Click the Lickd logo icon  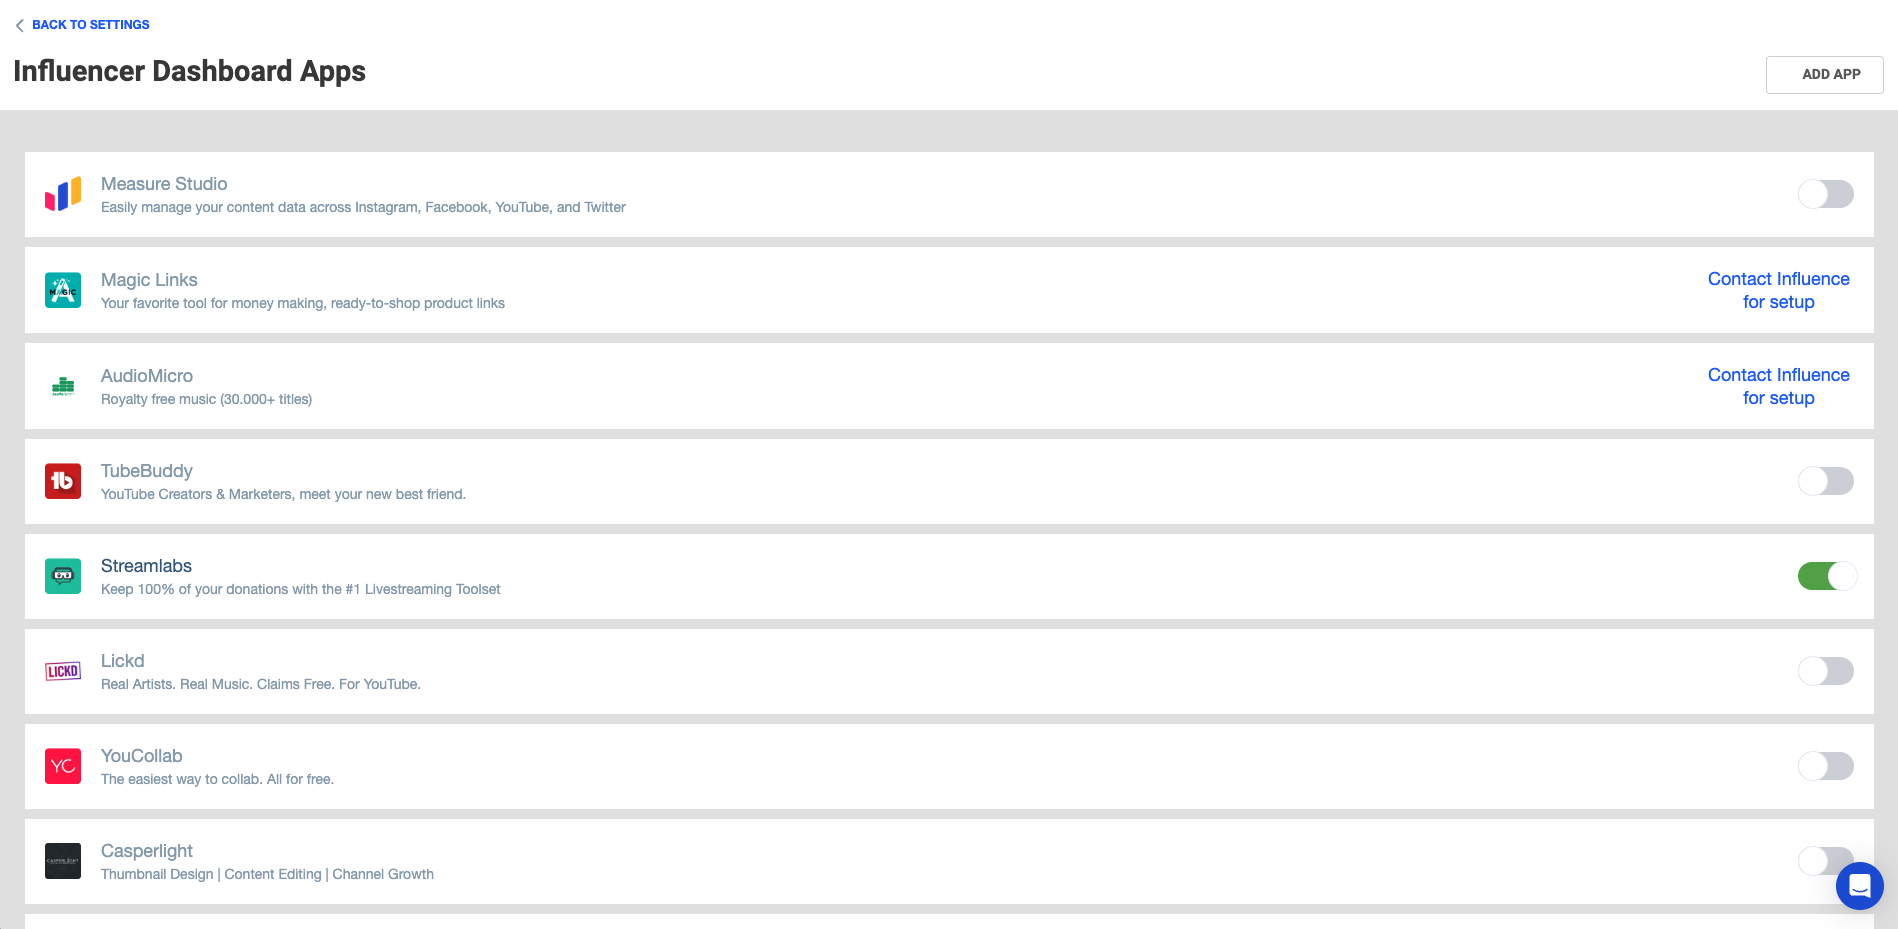[x=63, y=671]
